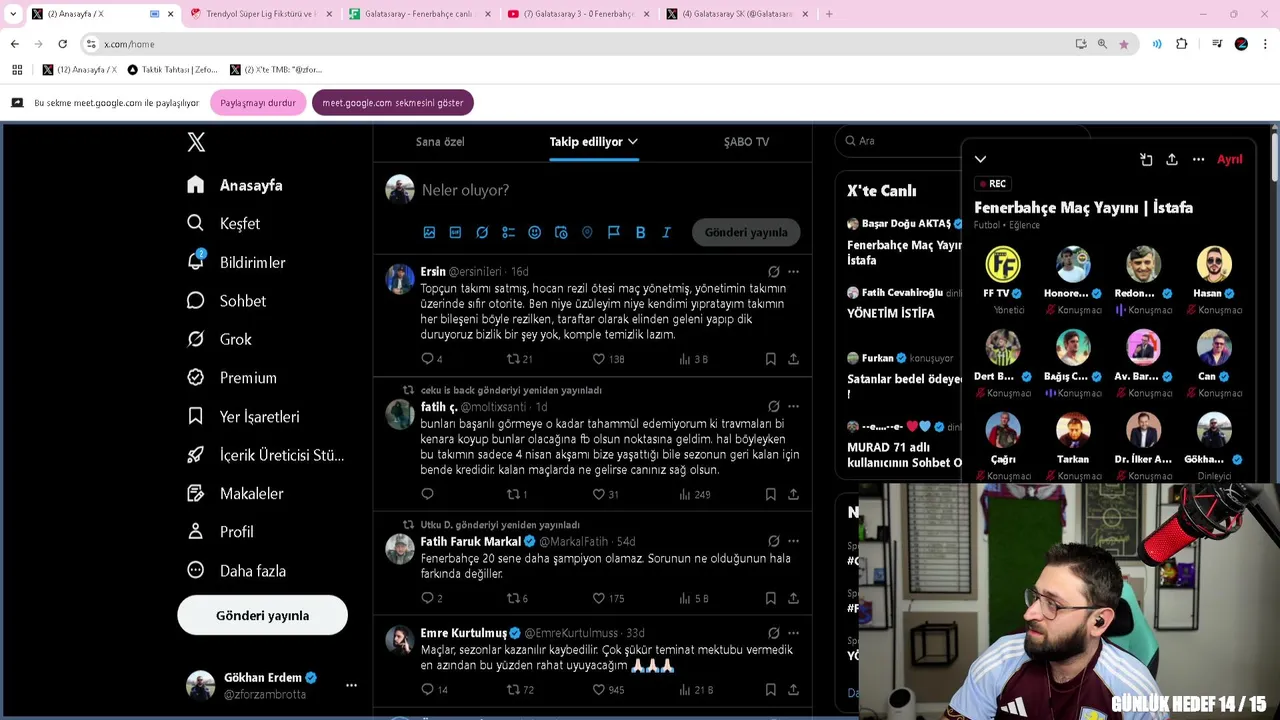Open more options on Fatih Faruk Markal post
The image size is (1280, 720).
point(793,541)
